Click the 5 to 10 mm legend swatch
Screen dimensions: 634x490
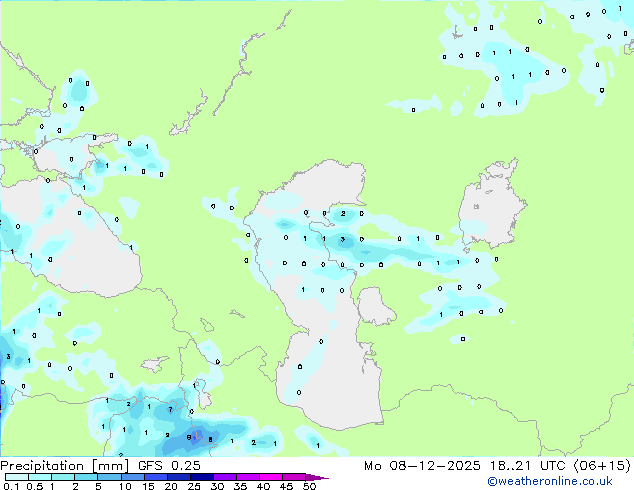tap(109, 477)
